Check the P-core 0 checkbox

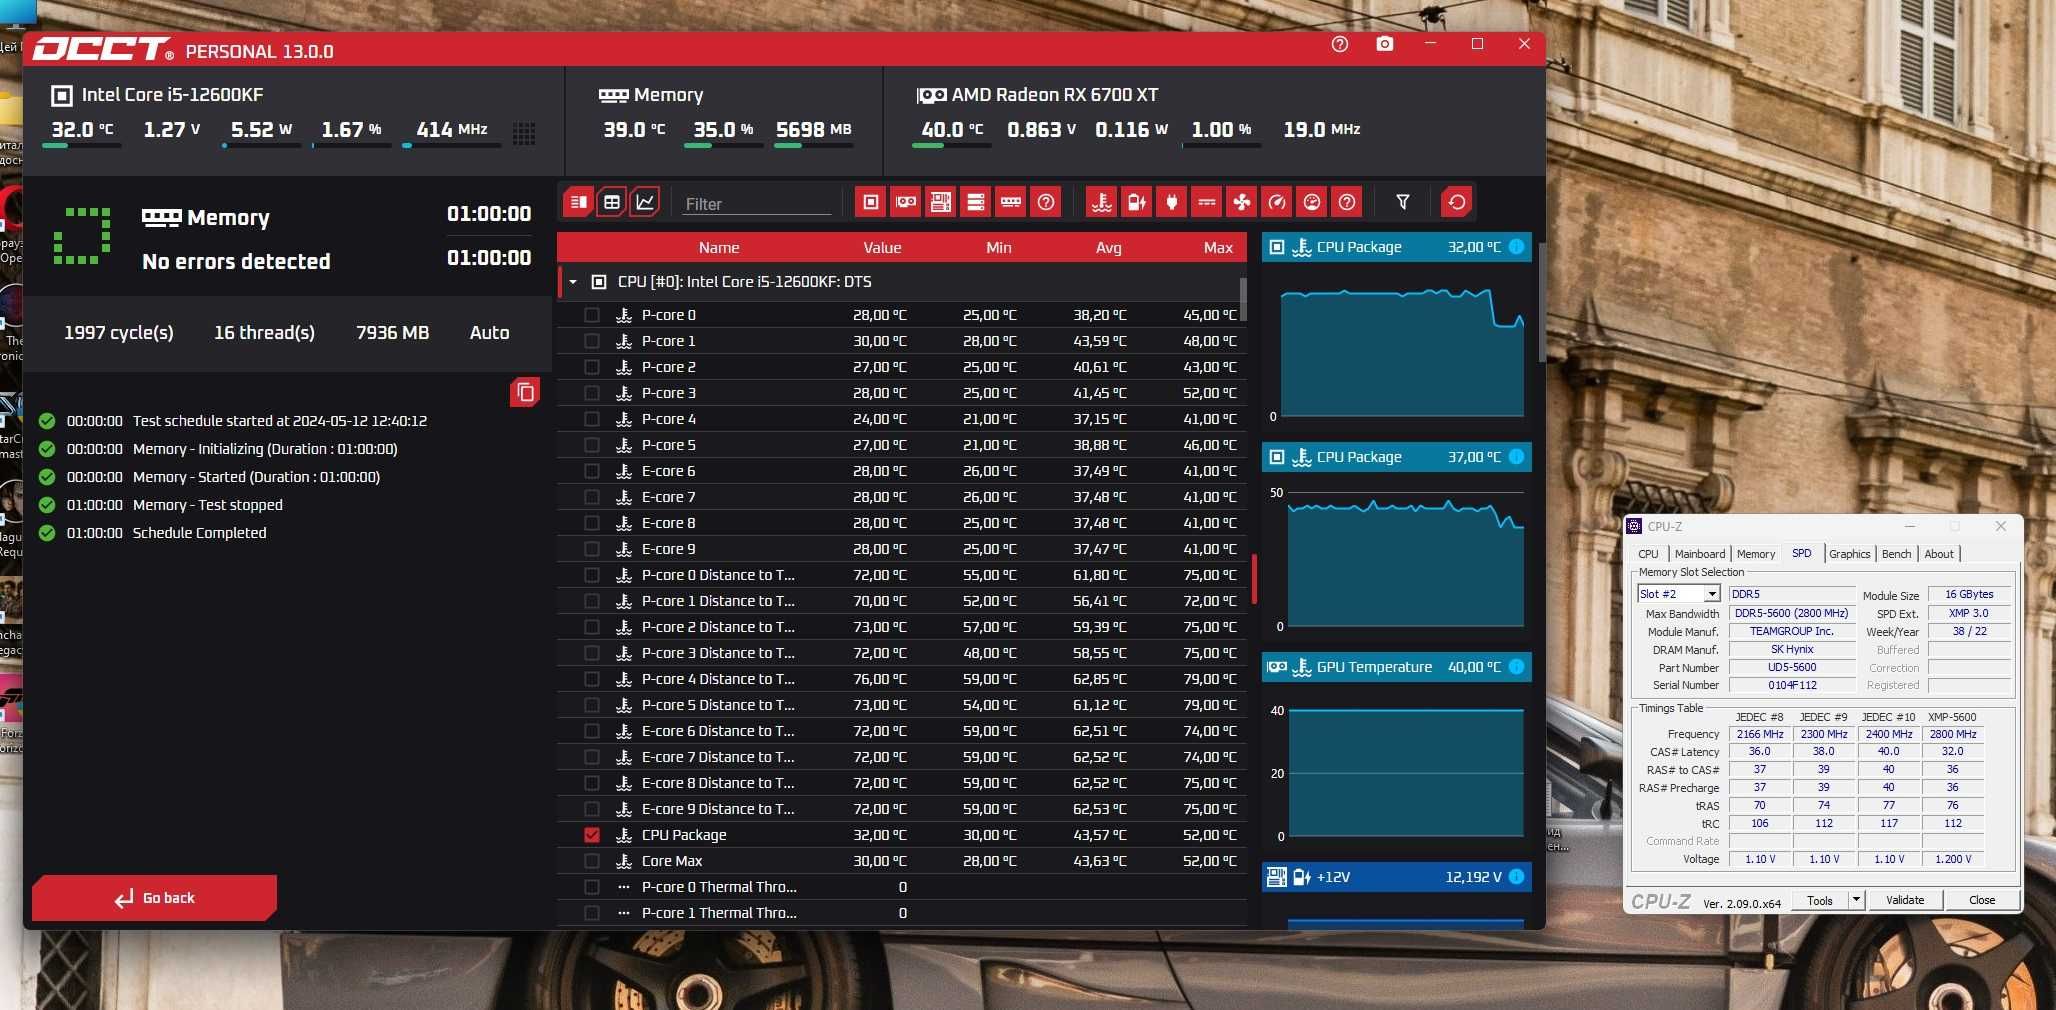coord(592,314)
